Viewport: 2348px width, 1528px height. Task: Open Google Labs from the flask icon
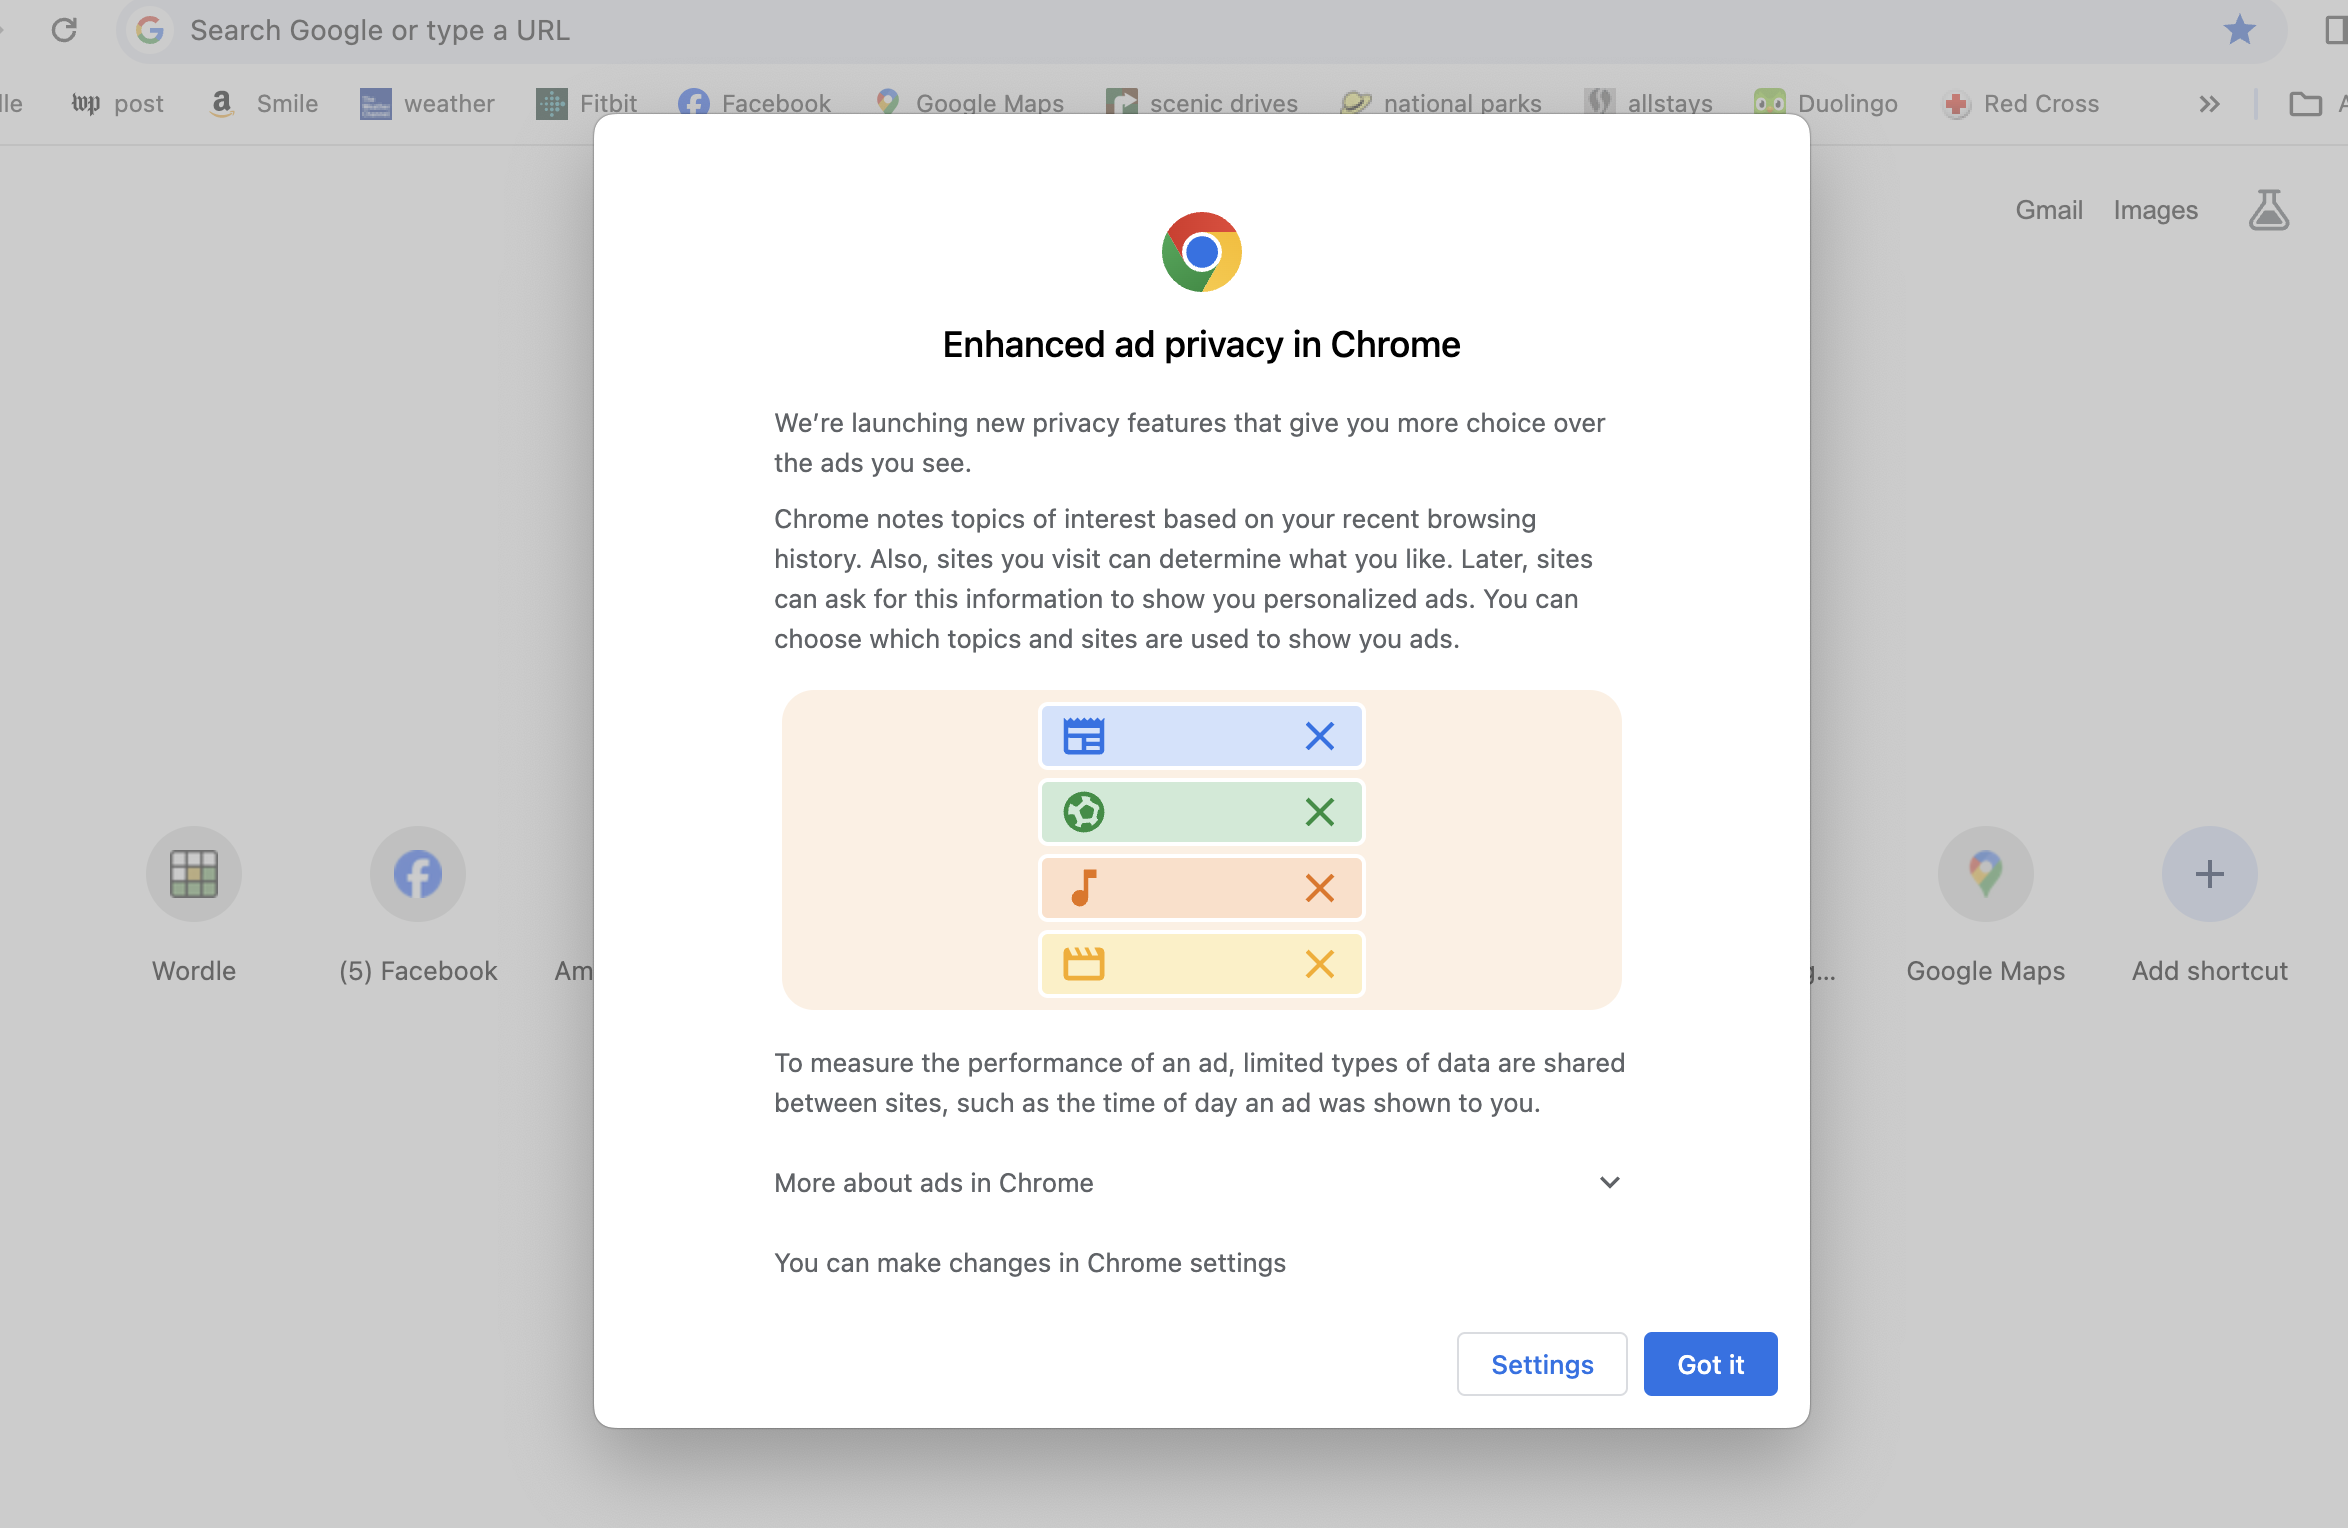point(2268,210)
